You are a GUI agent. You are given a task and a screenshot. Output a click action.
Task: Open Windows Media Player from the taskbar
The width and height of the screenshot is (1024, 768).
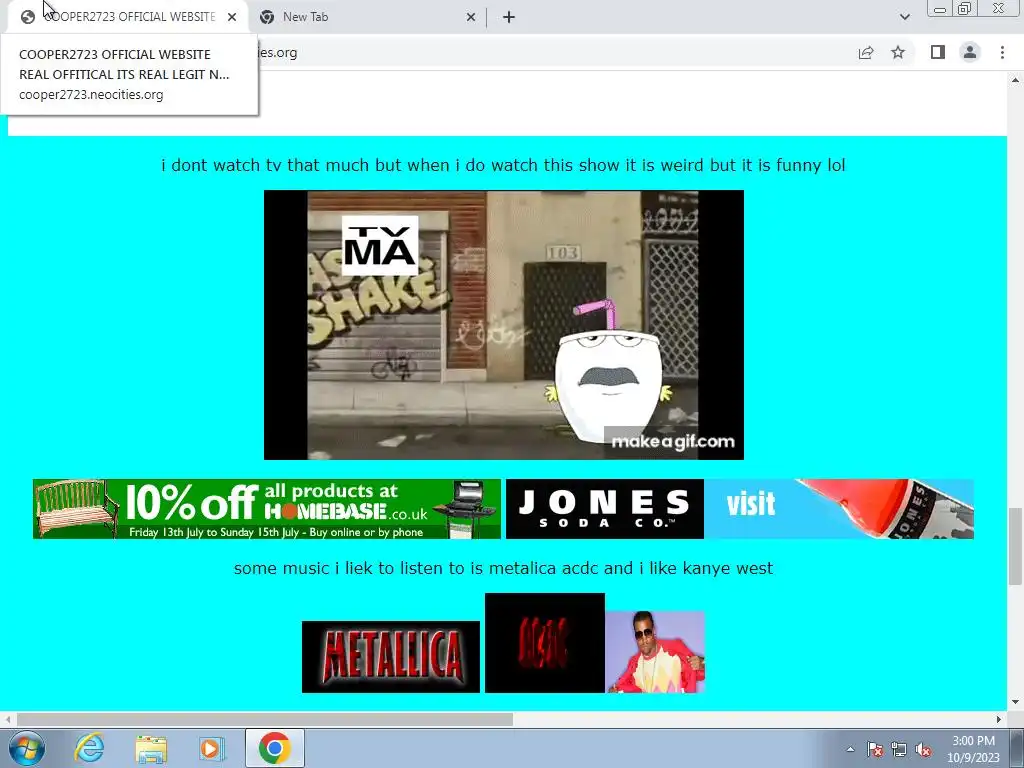click(x=211, y=748)
